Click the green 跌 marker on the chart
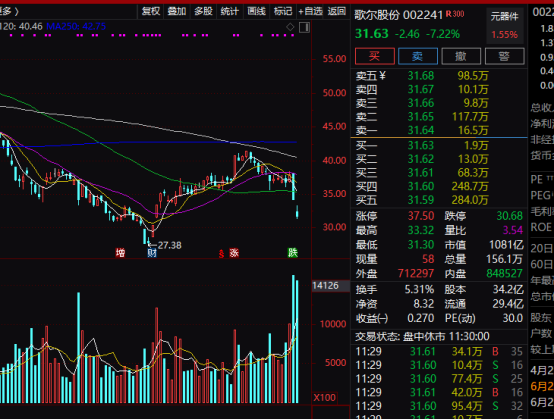The height and width of the screenshot is (420, 554). pos(293,253)
